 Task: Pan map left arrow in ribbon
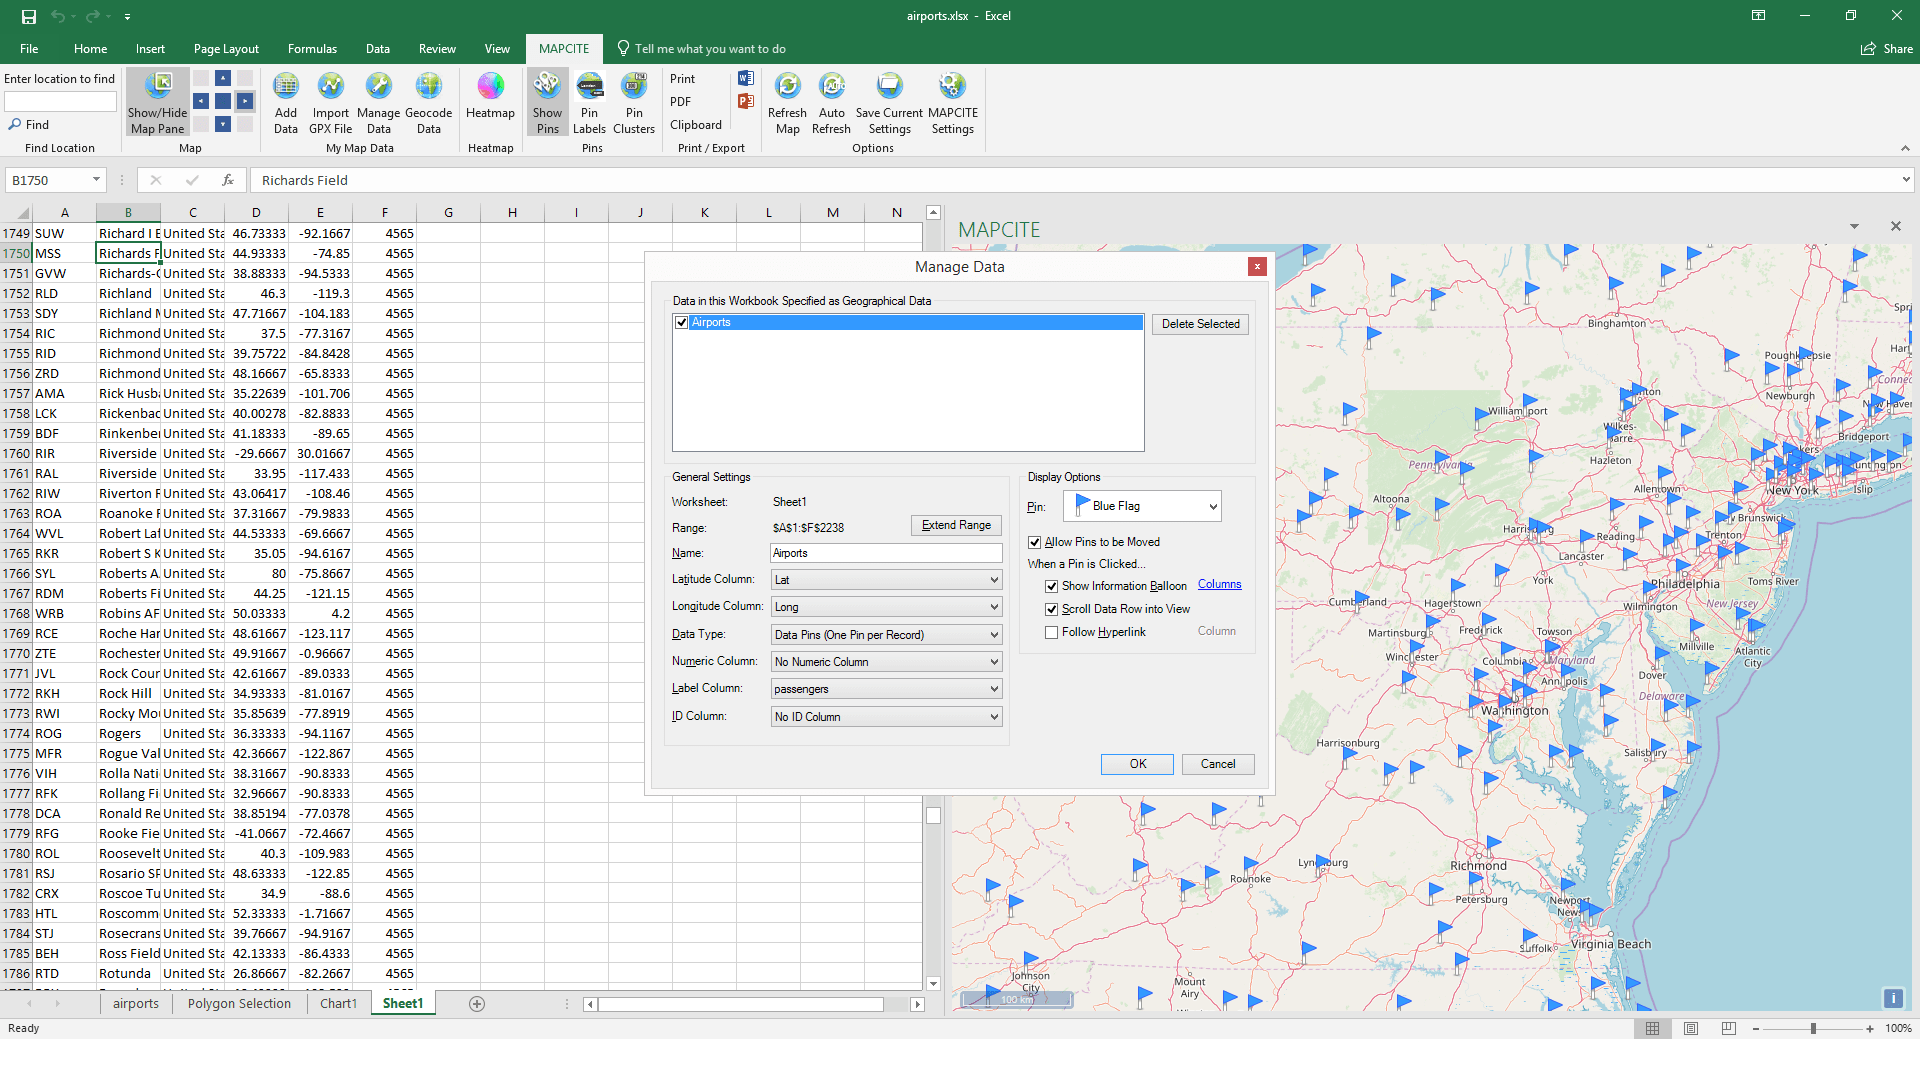(201, 101)
